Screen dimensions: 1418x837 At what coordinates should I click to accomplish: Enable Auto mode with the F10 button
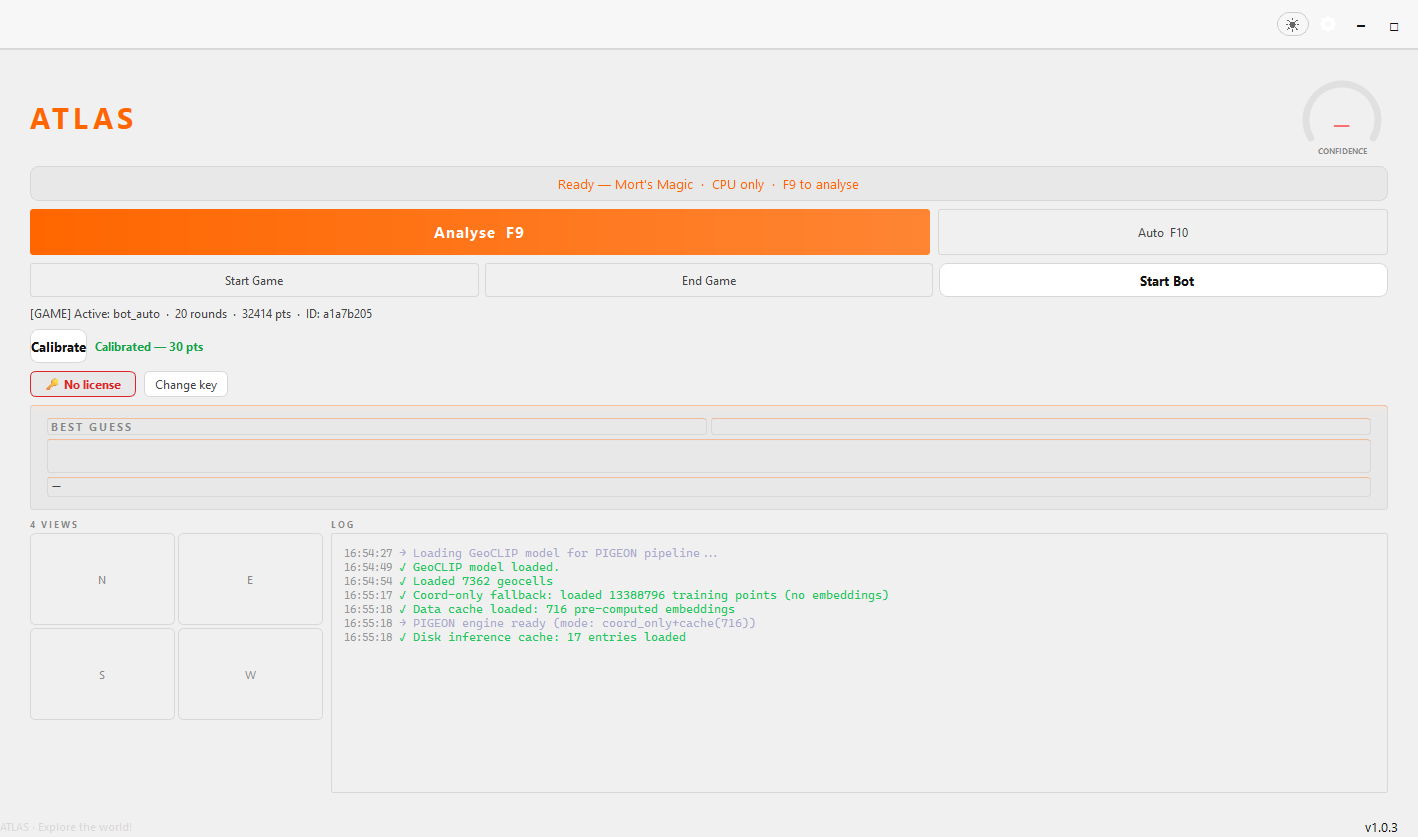coord(1162,231)
